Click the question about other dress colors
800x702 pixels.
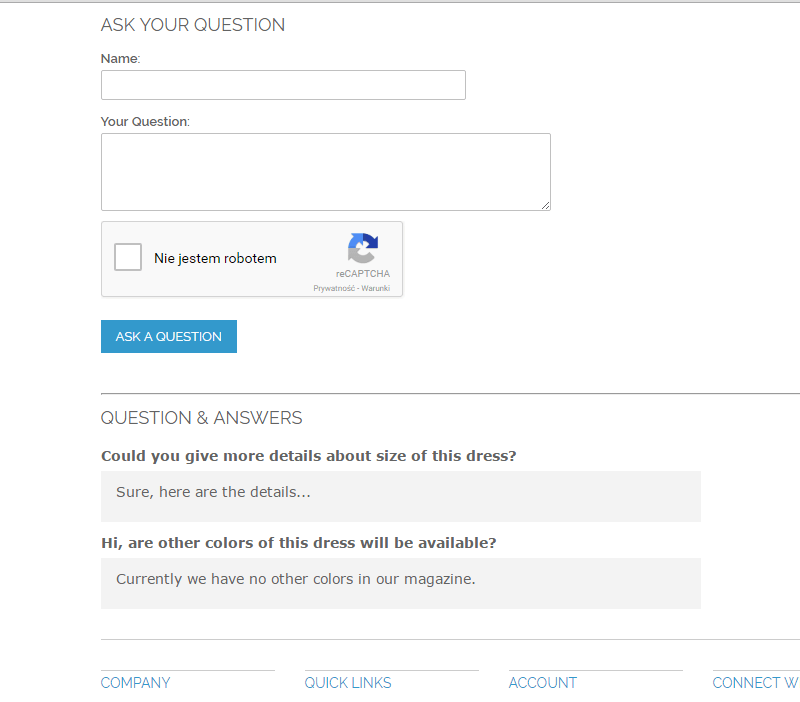coord(298,543)
